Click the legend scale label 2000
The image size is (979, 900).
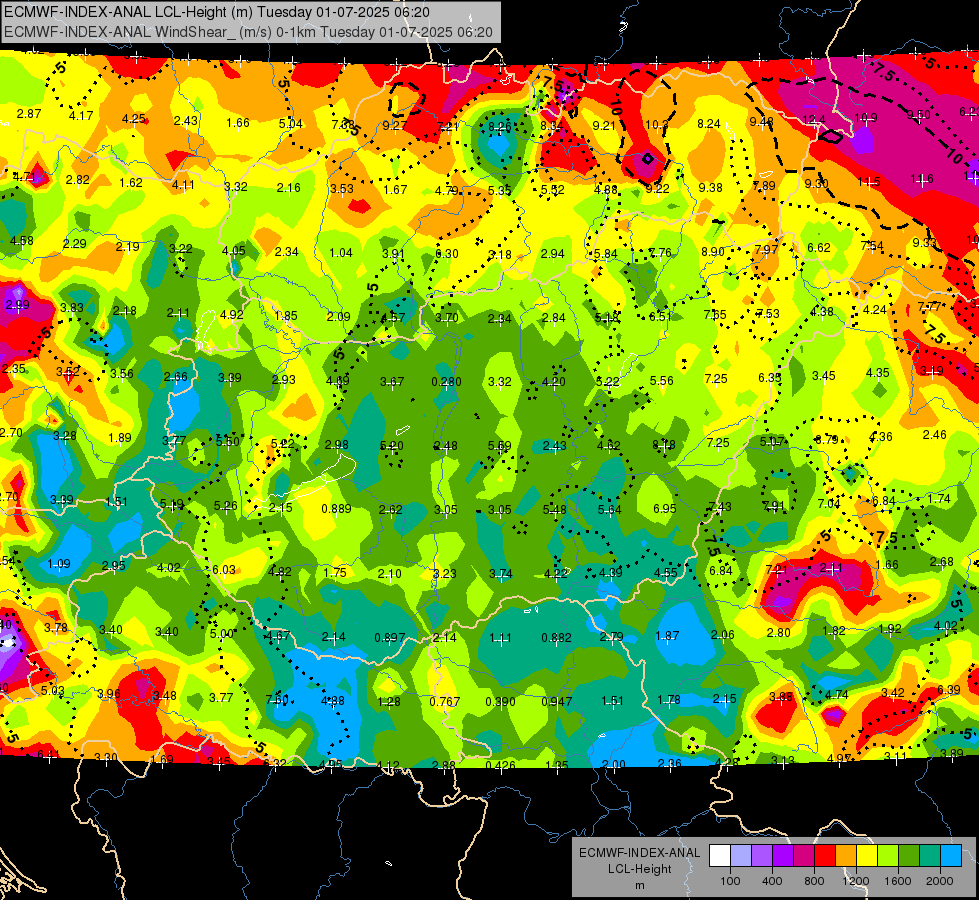click(x=940, y=881)
